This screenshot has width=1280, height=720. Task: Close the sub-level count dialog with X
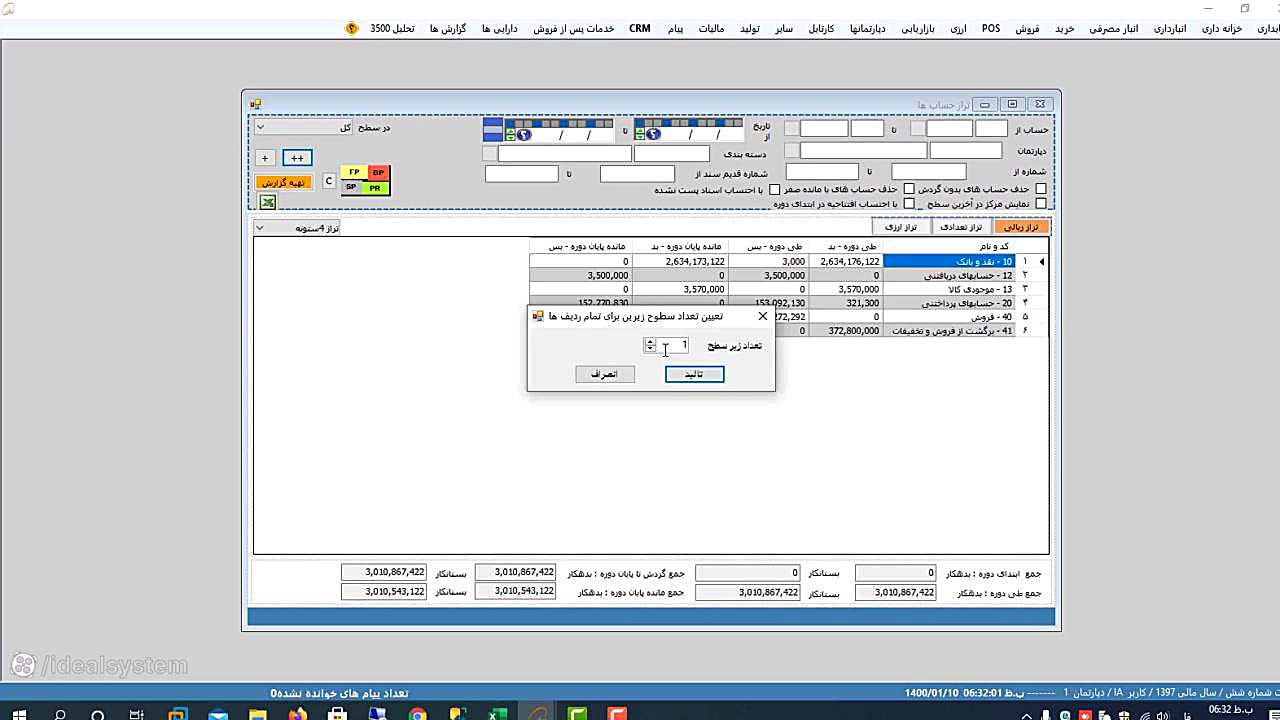(x=763, y=316)
